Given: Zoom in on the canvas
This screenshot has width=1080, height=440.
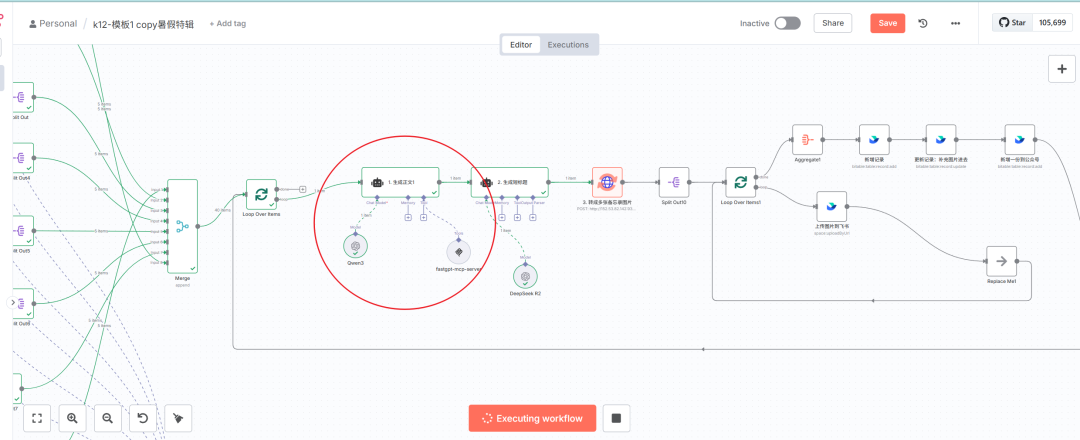Looking at the screenshot, I should [x=72, y=418].
